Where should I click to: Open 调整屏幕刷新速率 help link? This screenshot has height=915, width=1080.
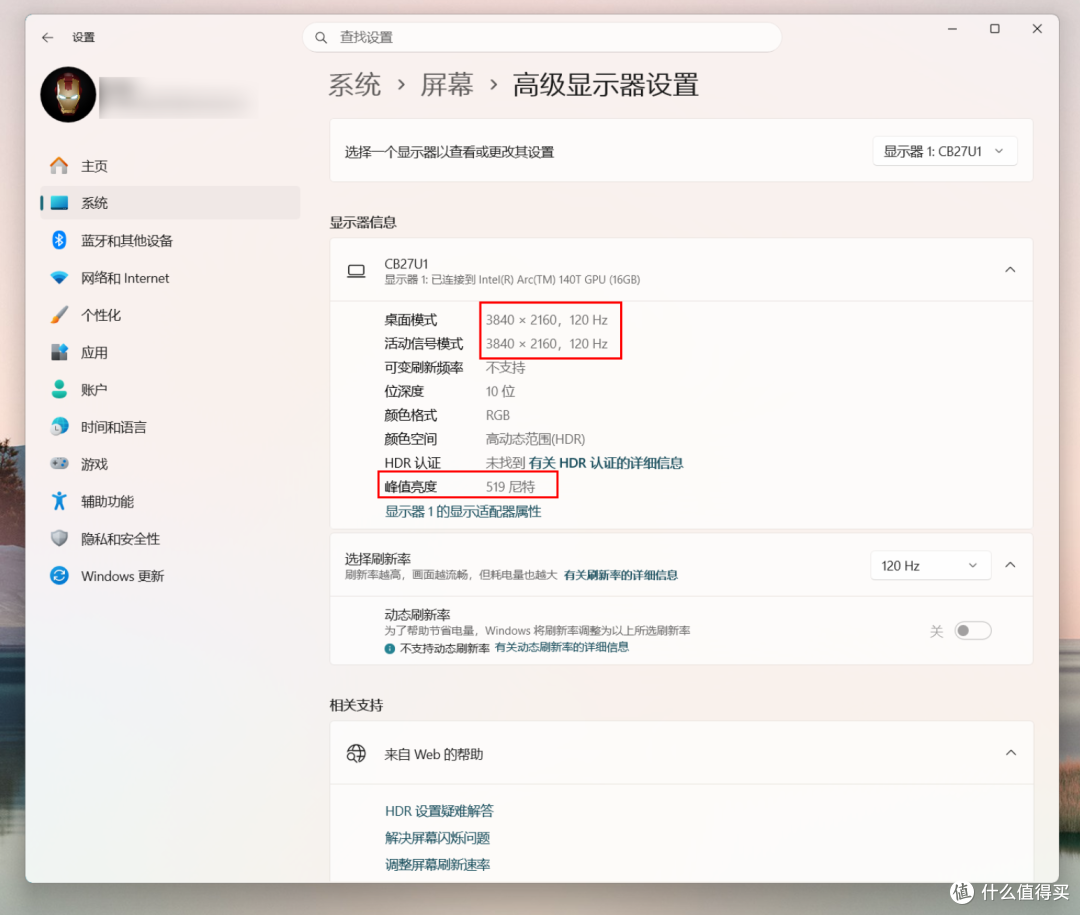point(437,865)
